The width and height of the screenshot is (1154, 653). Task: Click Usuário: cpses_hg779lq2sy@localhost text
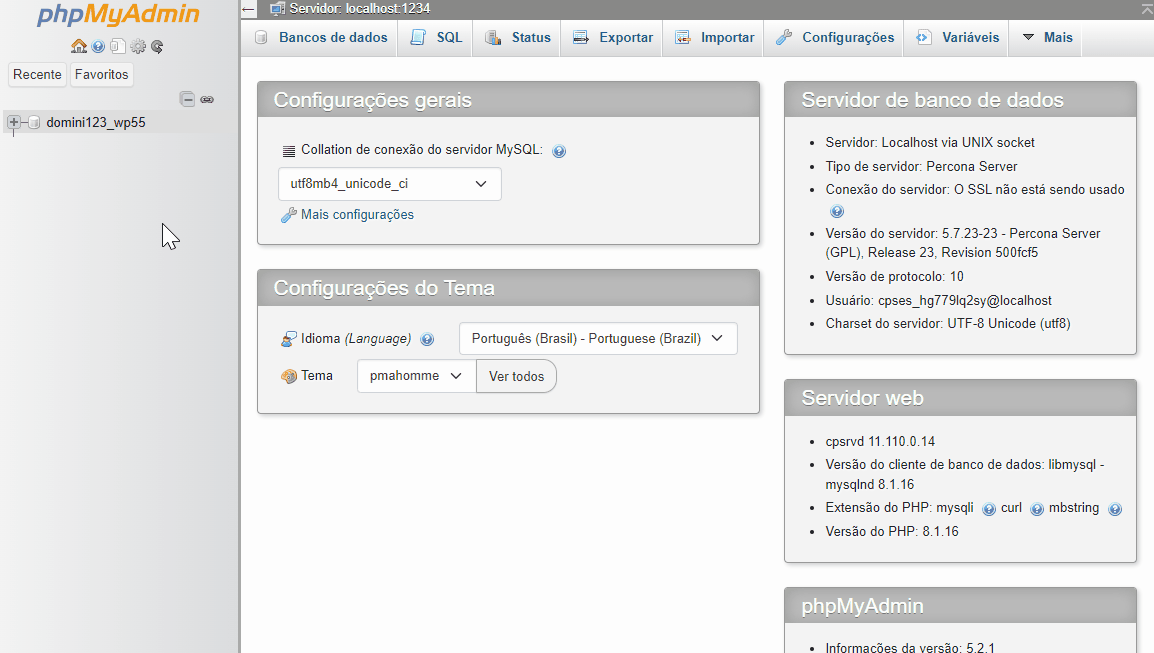pos(938,300)
